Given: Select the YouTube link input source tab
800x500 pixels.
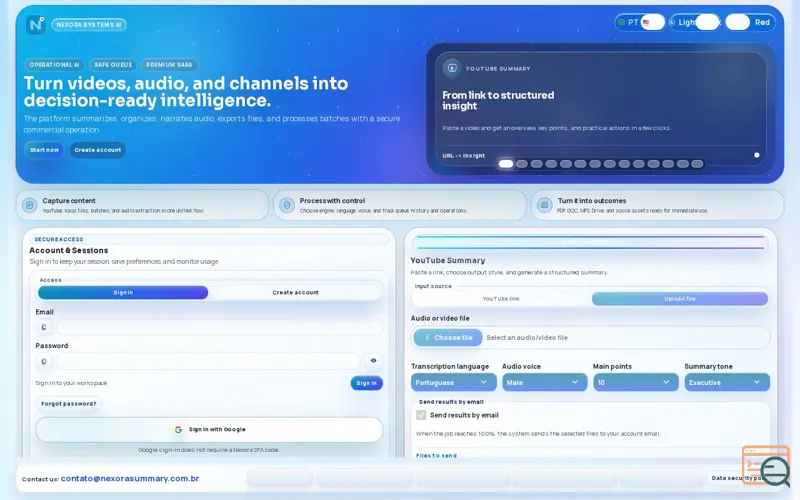Looking at the screenshot, I should (x=501, y=298).
